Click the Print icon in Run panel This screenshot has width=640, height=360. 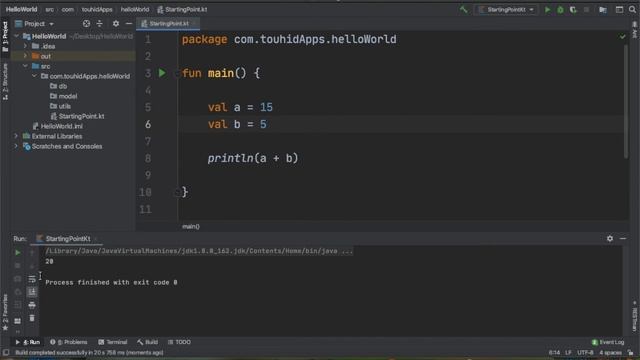[32, 305]
